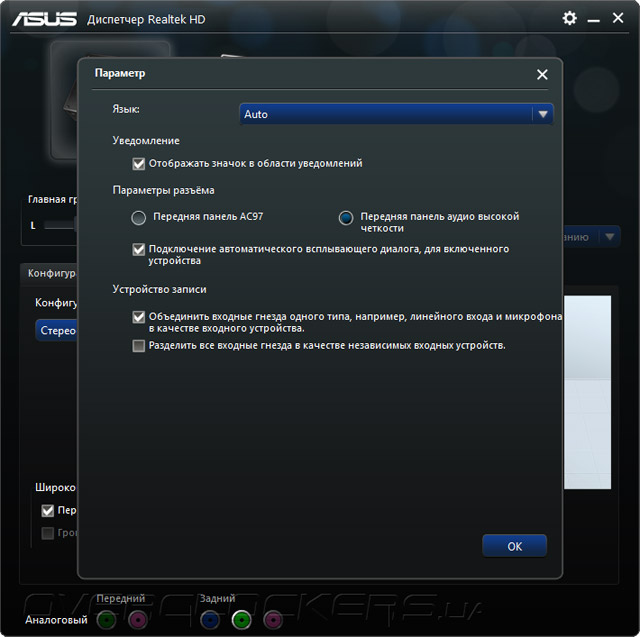The image size is (640, 637).
Task: Select Передняя панель AC97 radio button
Action: (139, 218)
